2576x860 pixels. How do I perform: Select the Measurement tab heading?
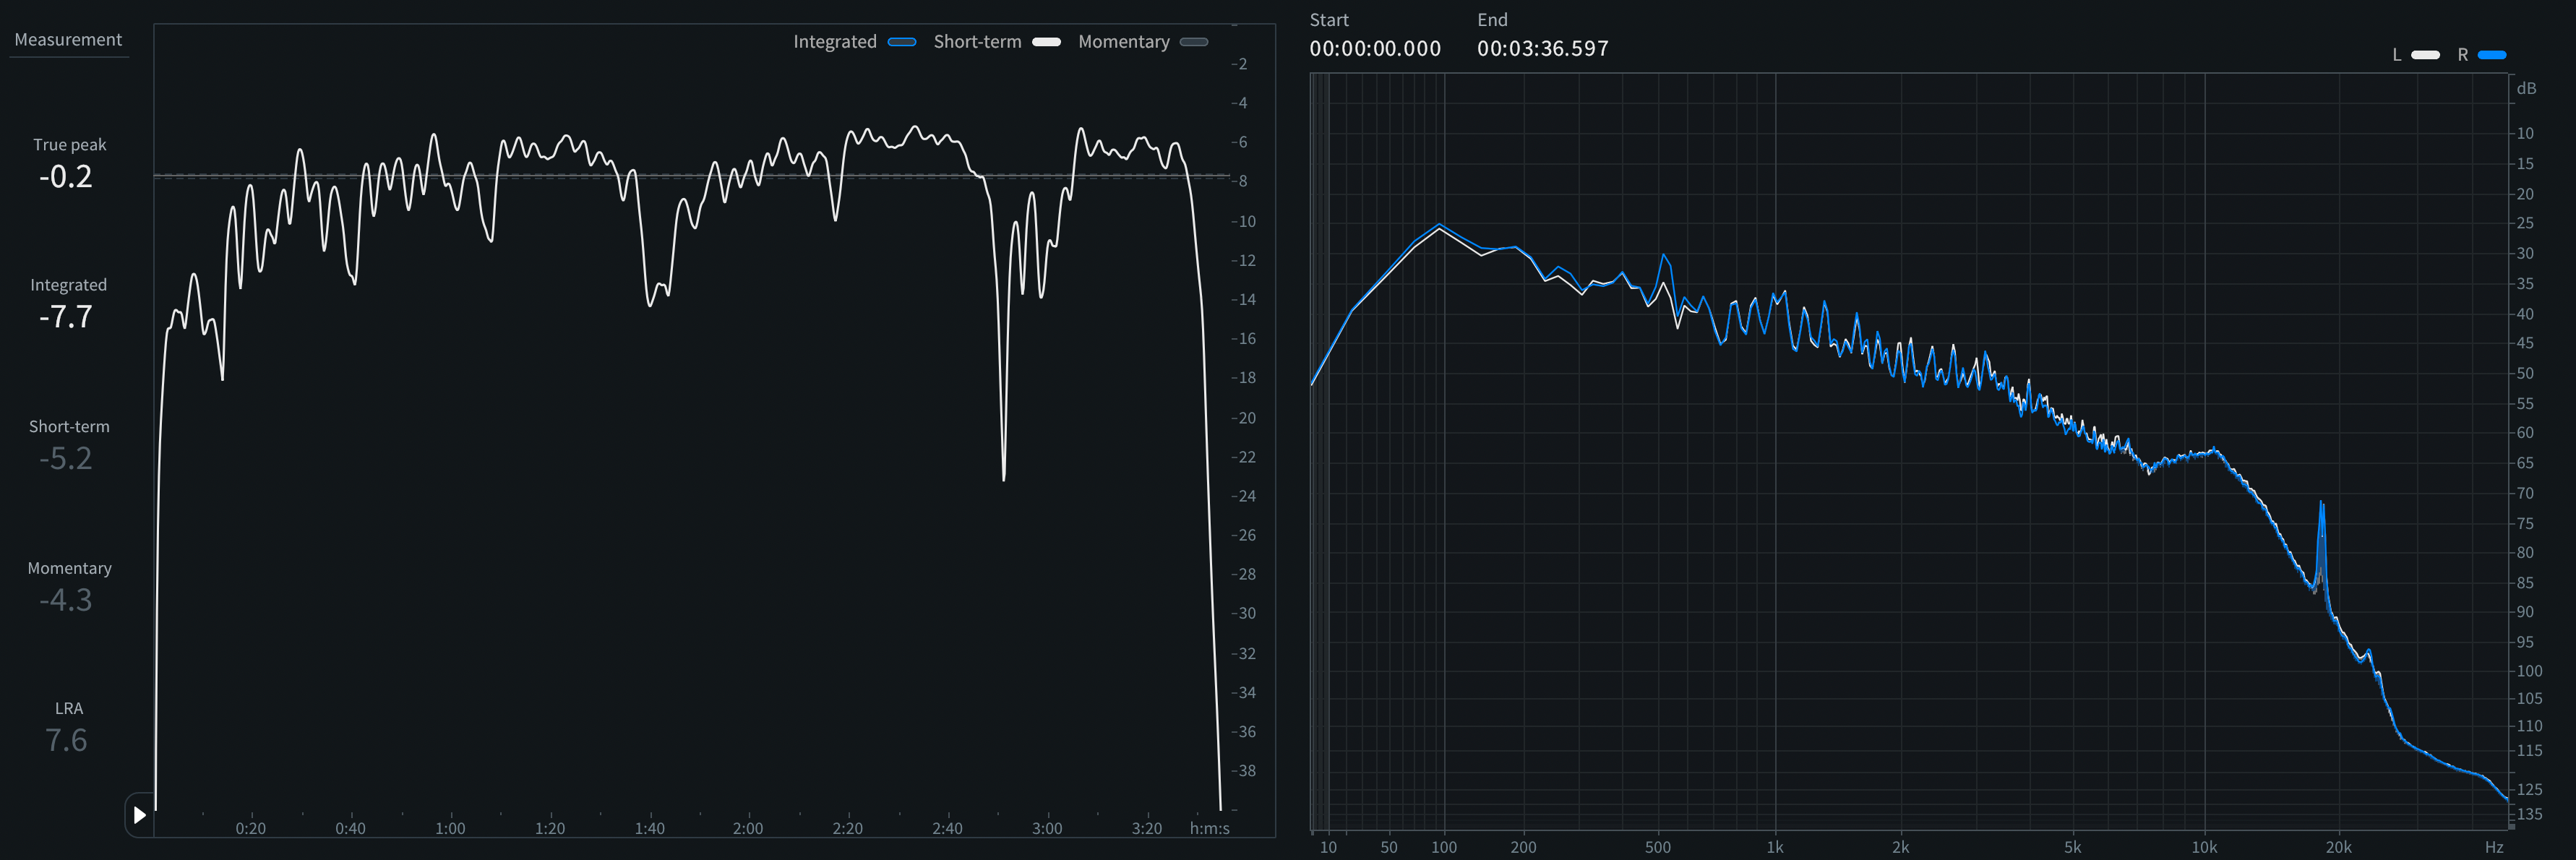pos(68,40)
